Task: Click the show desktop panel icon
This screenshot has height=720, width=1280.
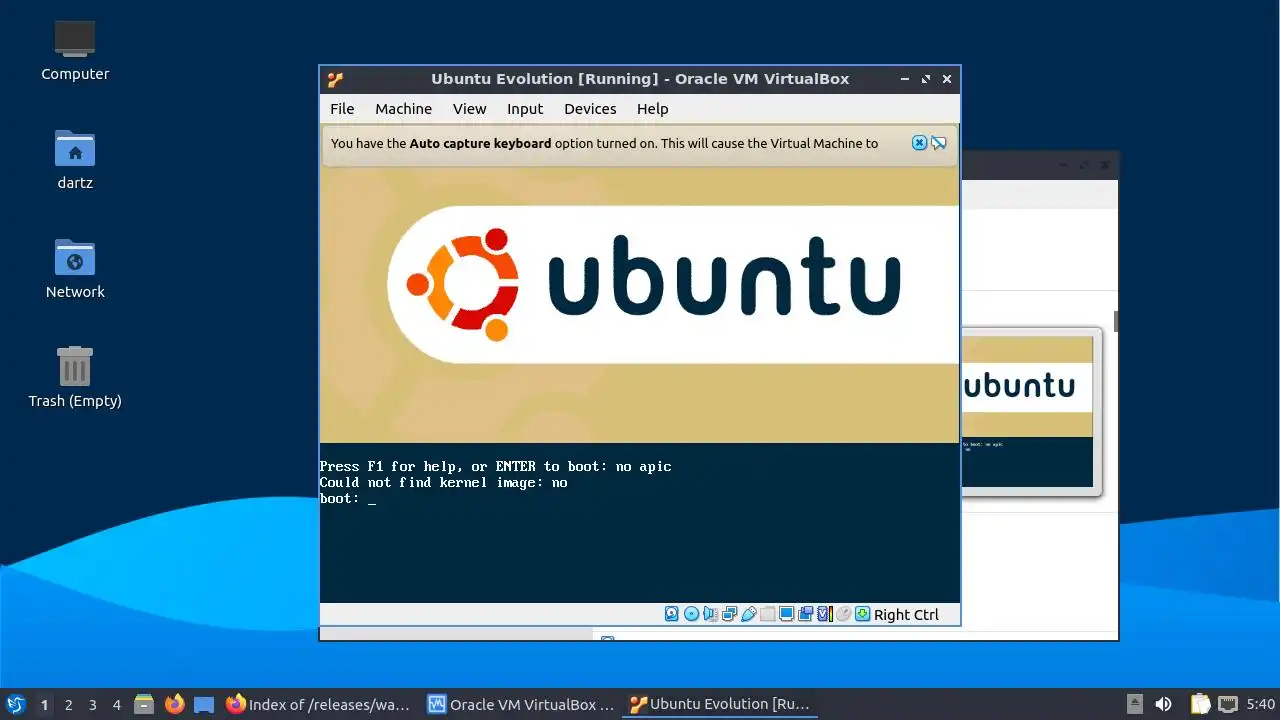Action: click(x=204, y=704)
